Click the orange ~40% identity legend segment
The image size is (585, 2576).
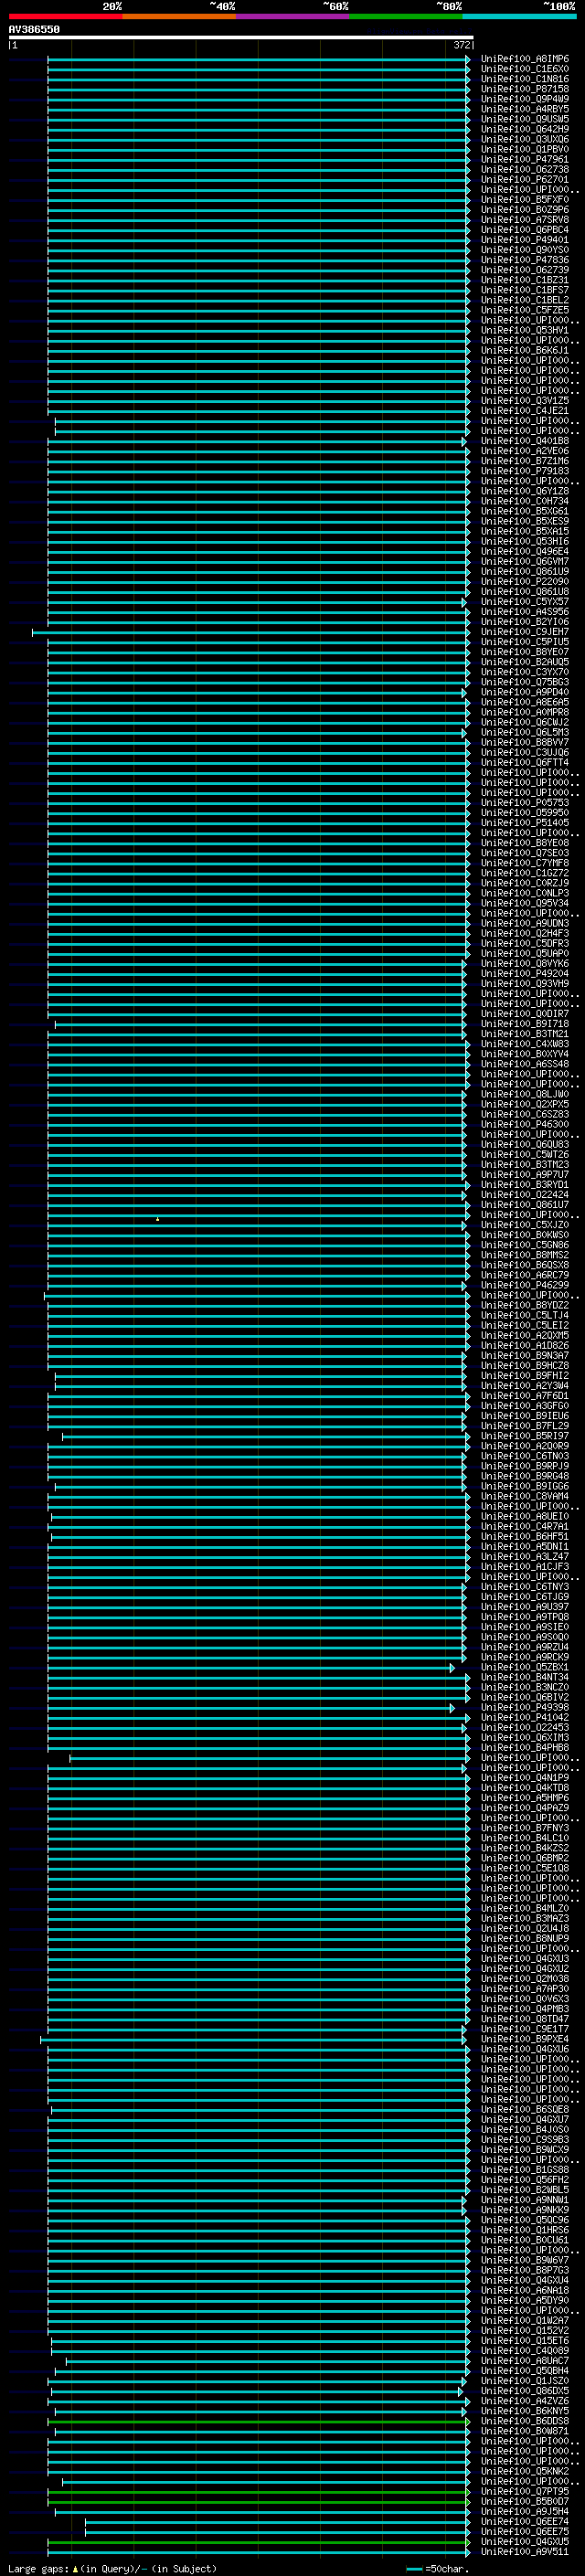pyautogui.click(x=179, y=16)
